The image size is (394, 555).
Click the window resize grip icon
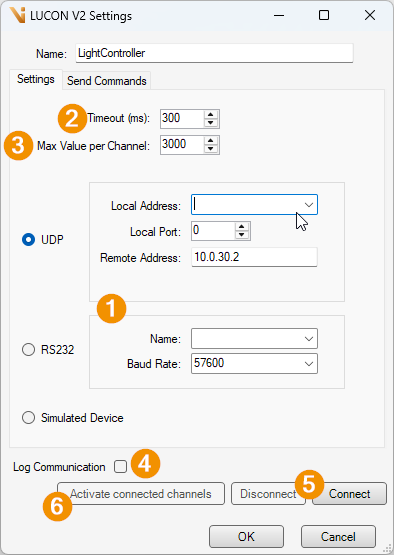[387, 548]
